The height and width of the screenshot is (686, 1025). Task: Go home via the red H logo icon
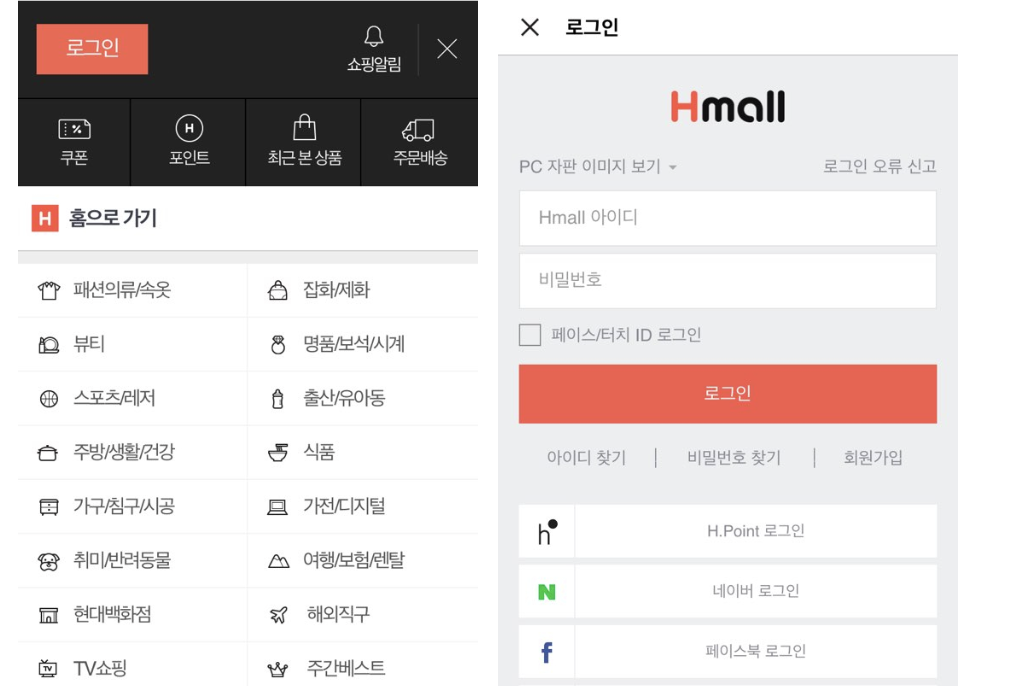click(45, 218)
